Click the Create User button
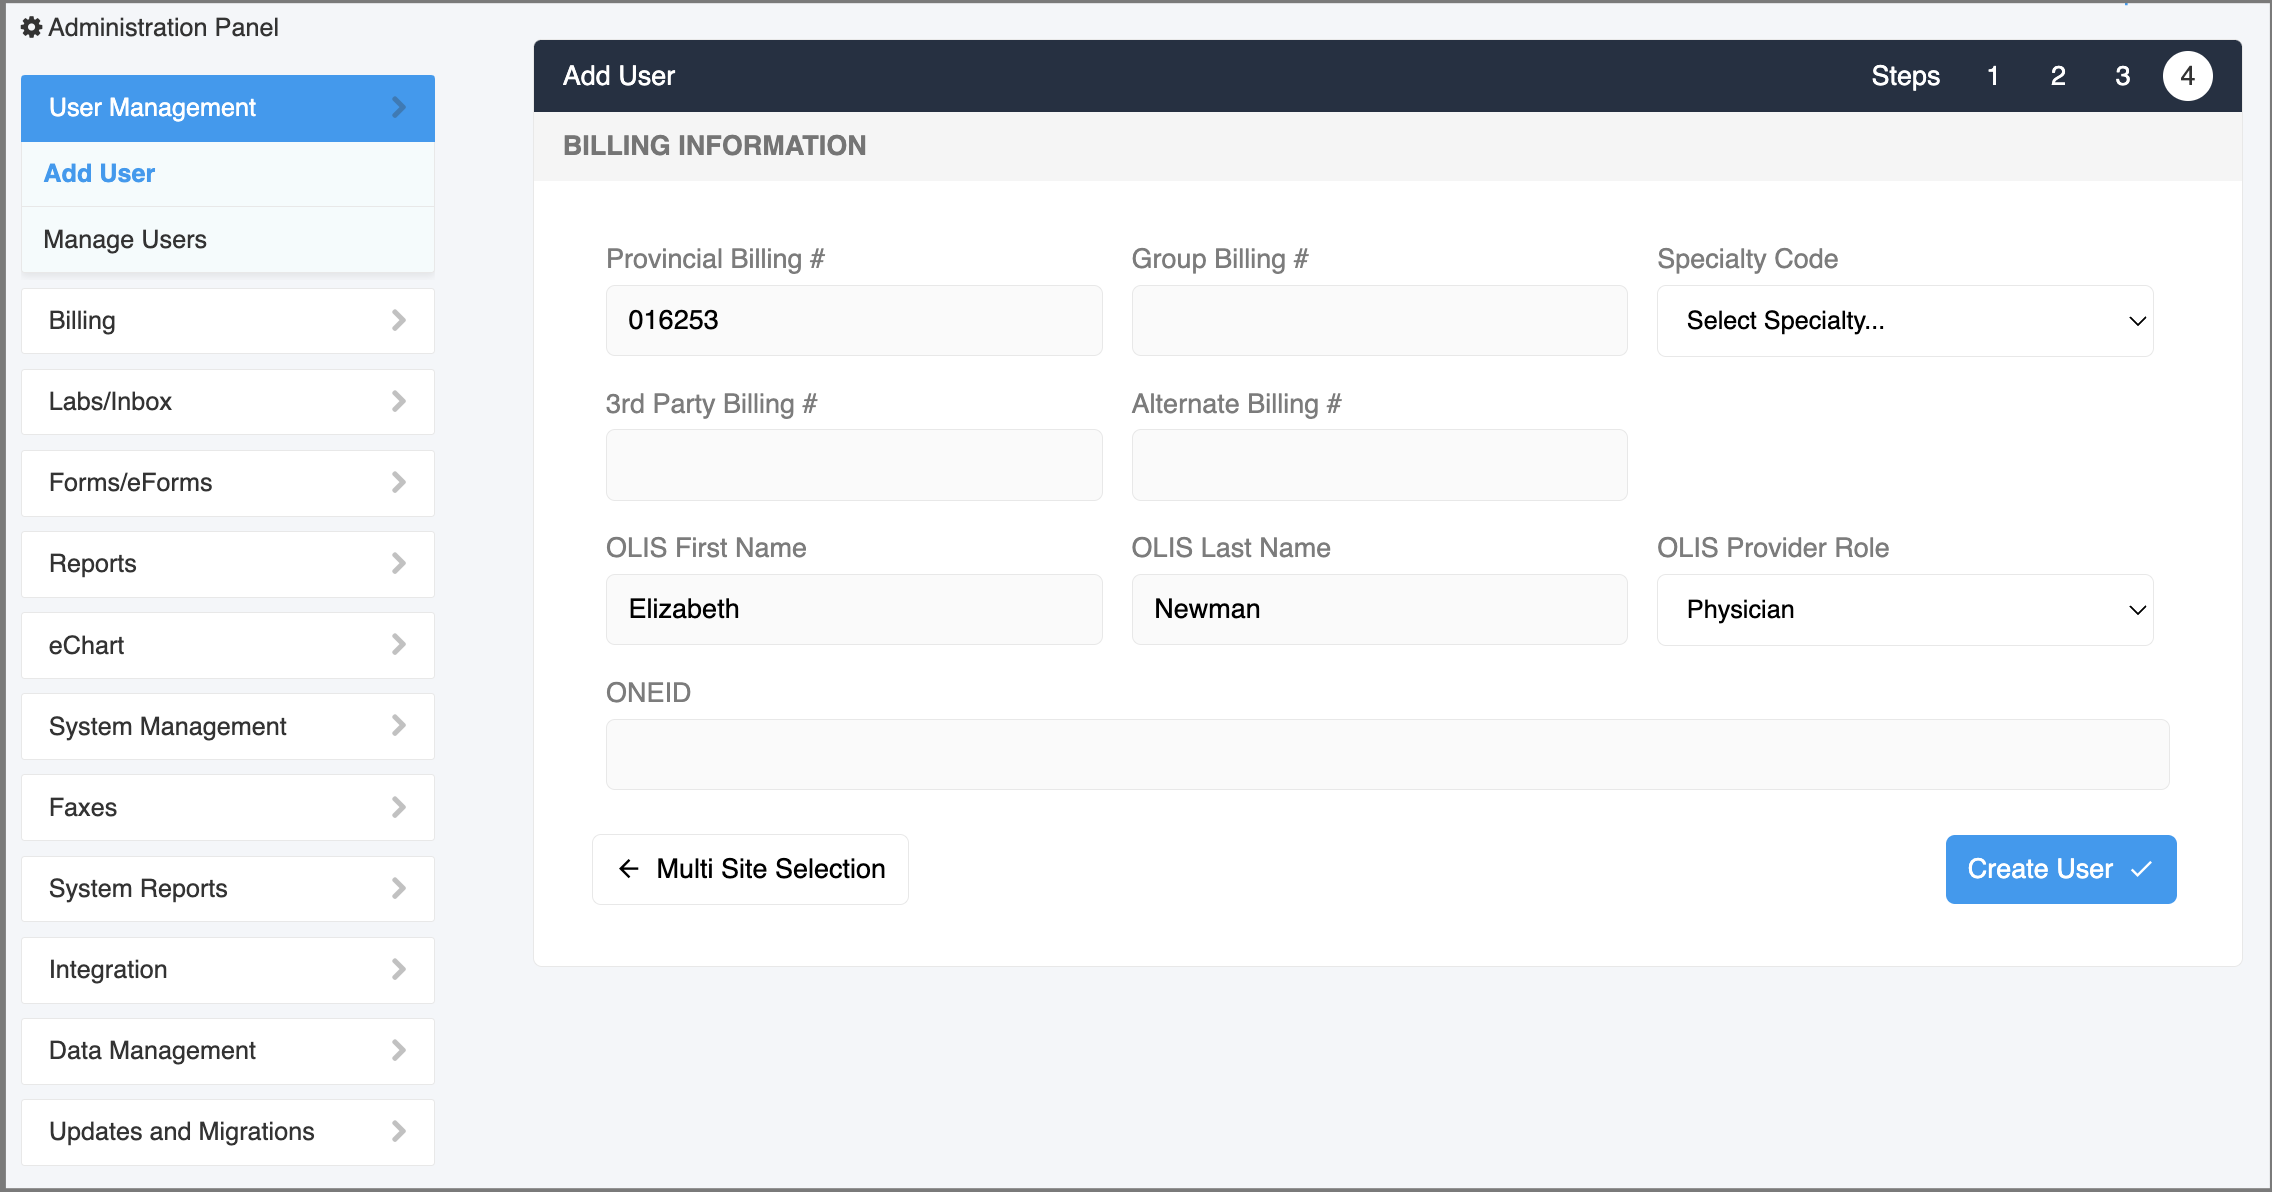Viewport: 2272px width, 1192px height. (x=2061, y=869)
